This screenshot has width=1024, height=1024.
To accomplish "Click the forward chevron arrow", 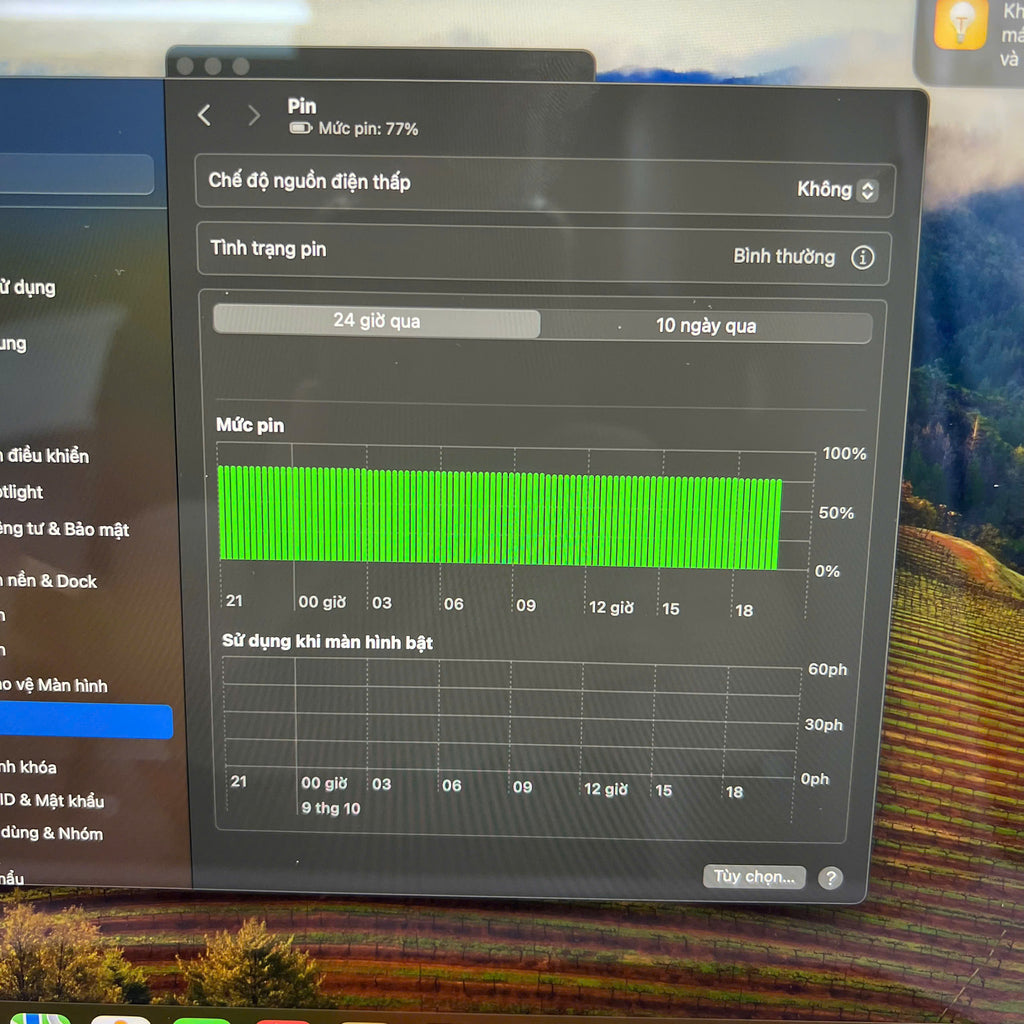I will (253, 116).
